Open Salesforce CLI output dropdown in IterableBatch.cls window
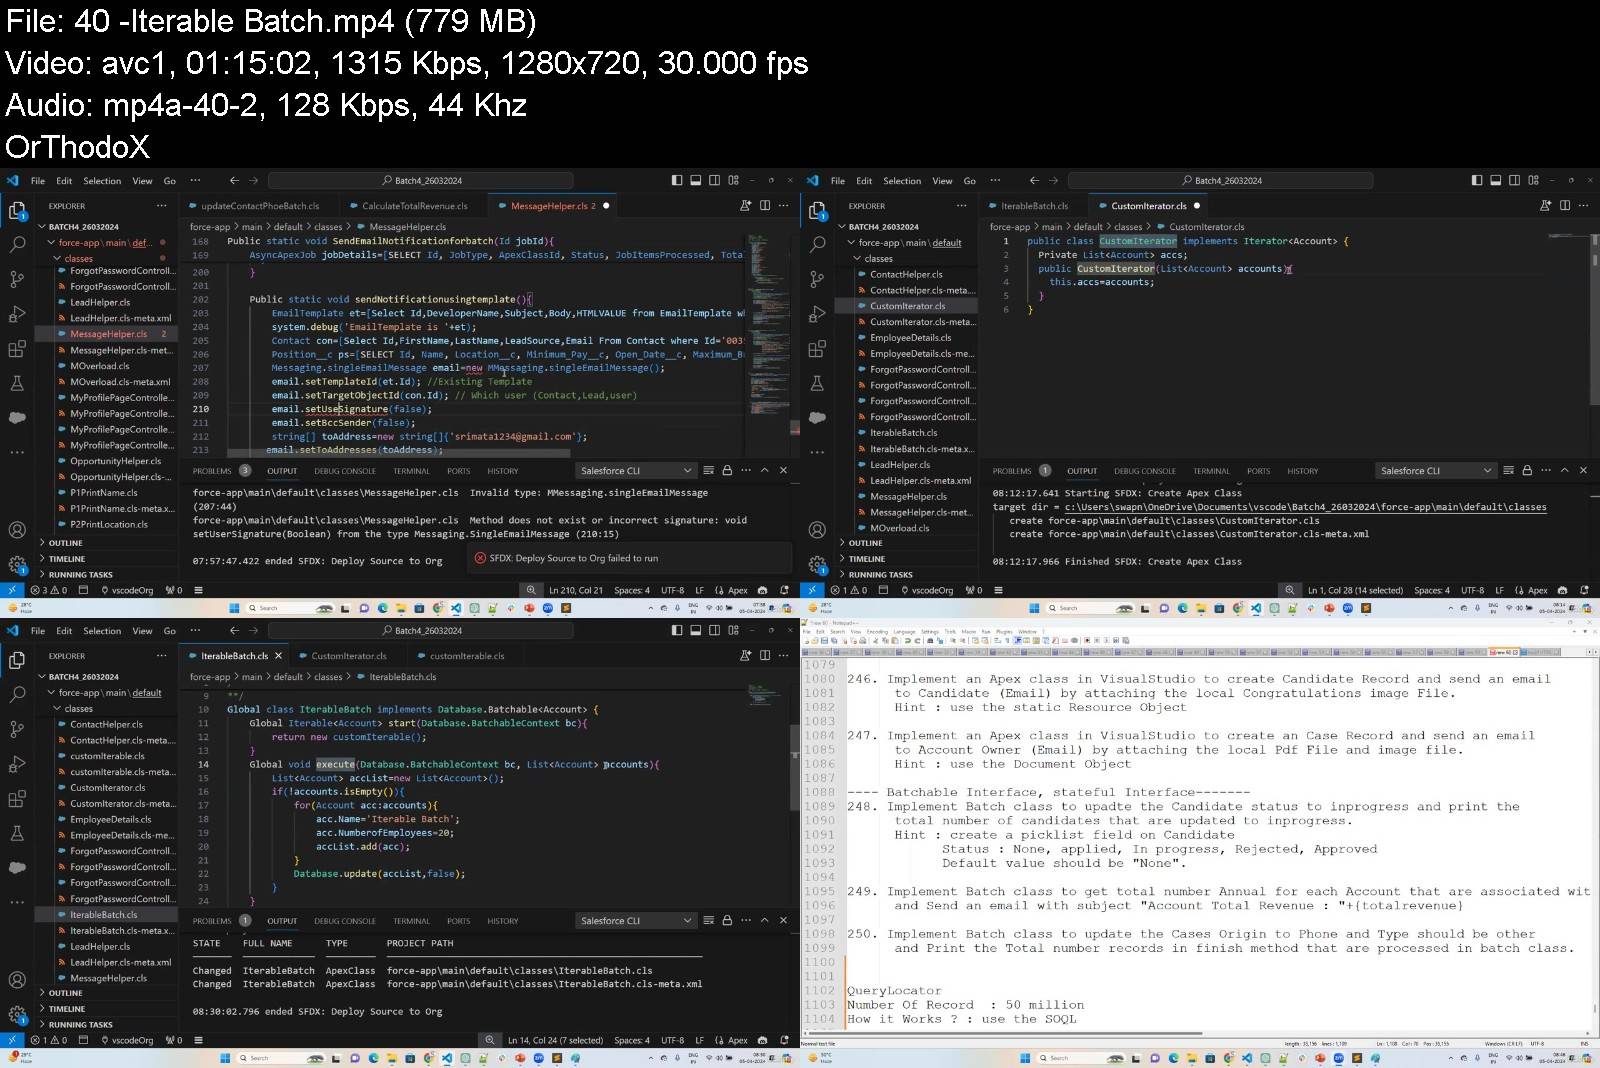 point(635,920)
